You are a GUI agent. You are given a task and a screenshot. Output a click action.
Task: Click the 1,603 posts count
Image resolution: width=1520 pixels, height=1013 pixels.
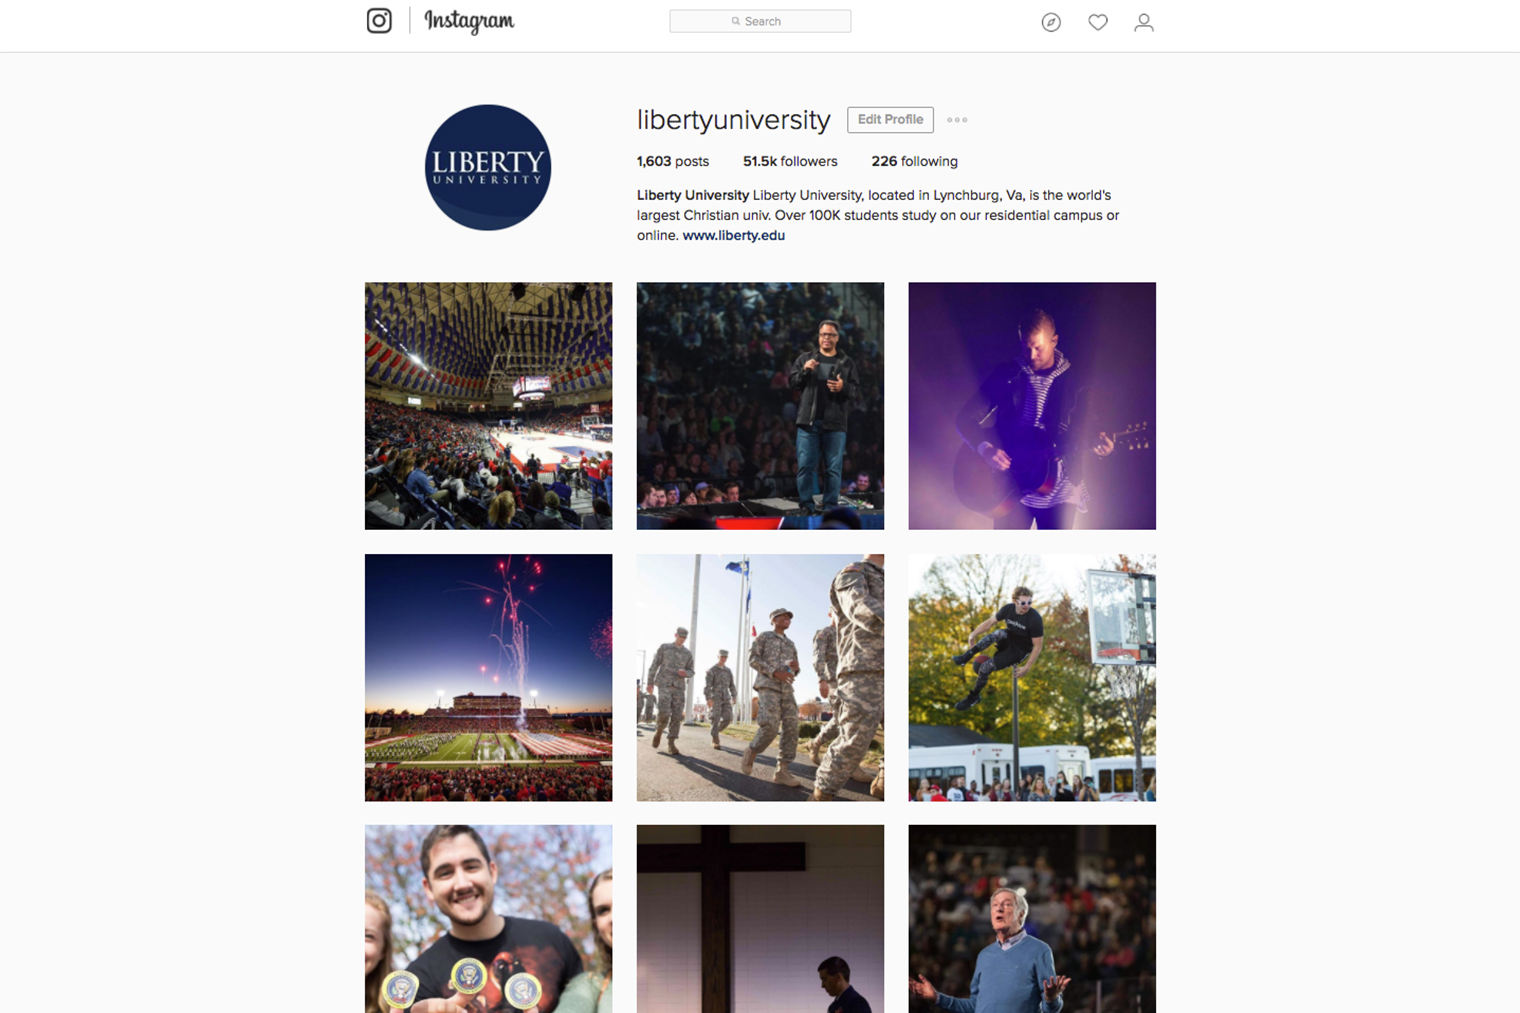(673, 161)
